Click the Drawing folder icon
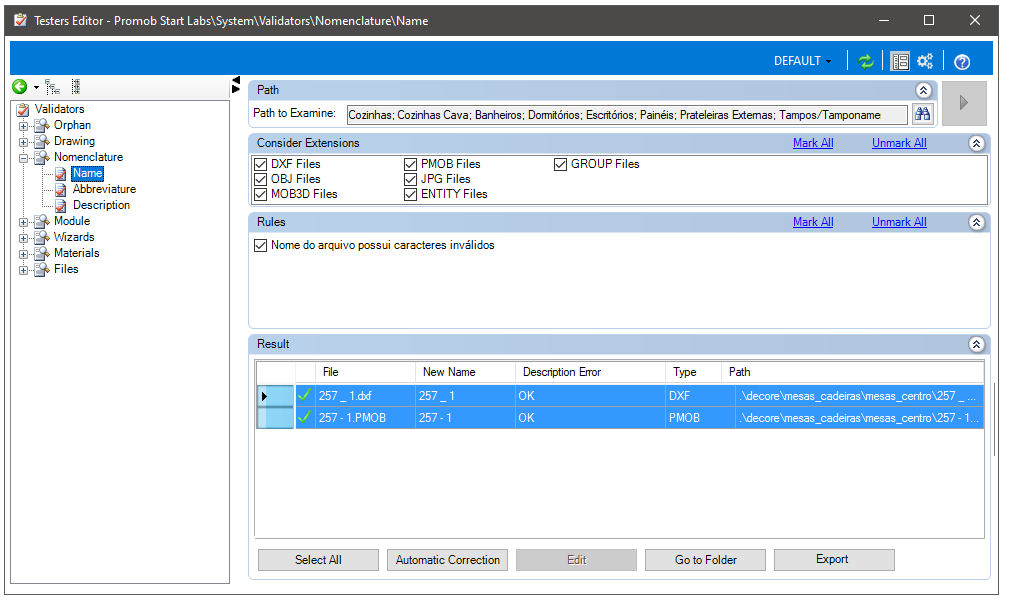This screenshot has height=602, width=1014. tap(42, 141)
